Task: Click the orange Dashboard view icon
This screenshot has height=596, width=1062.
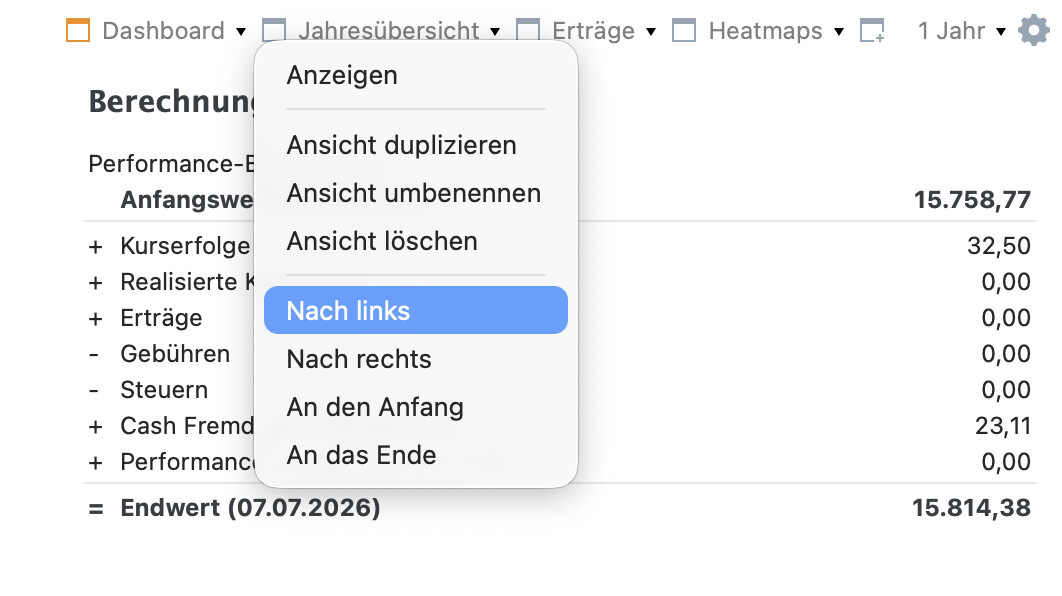Action: point(78,31)
